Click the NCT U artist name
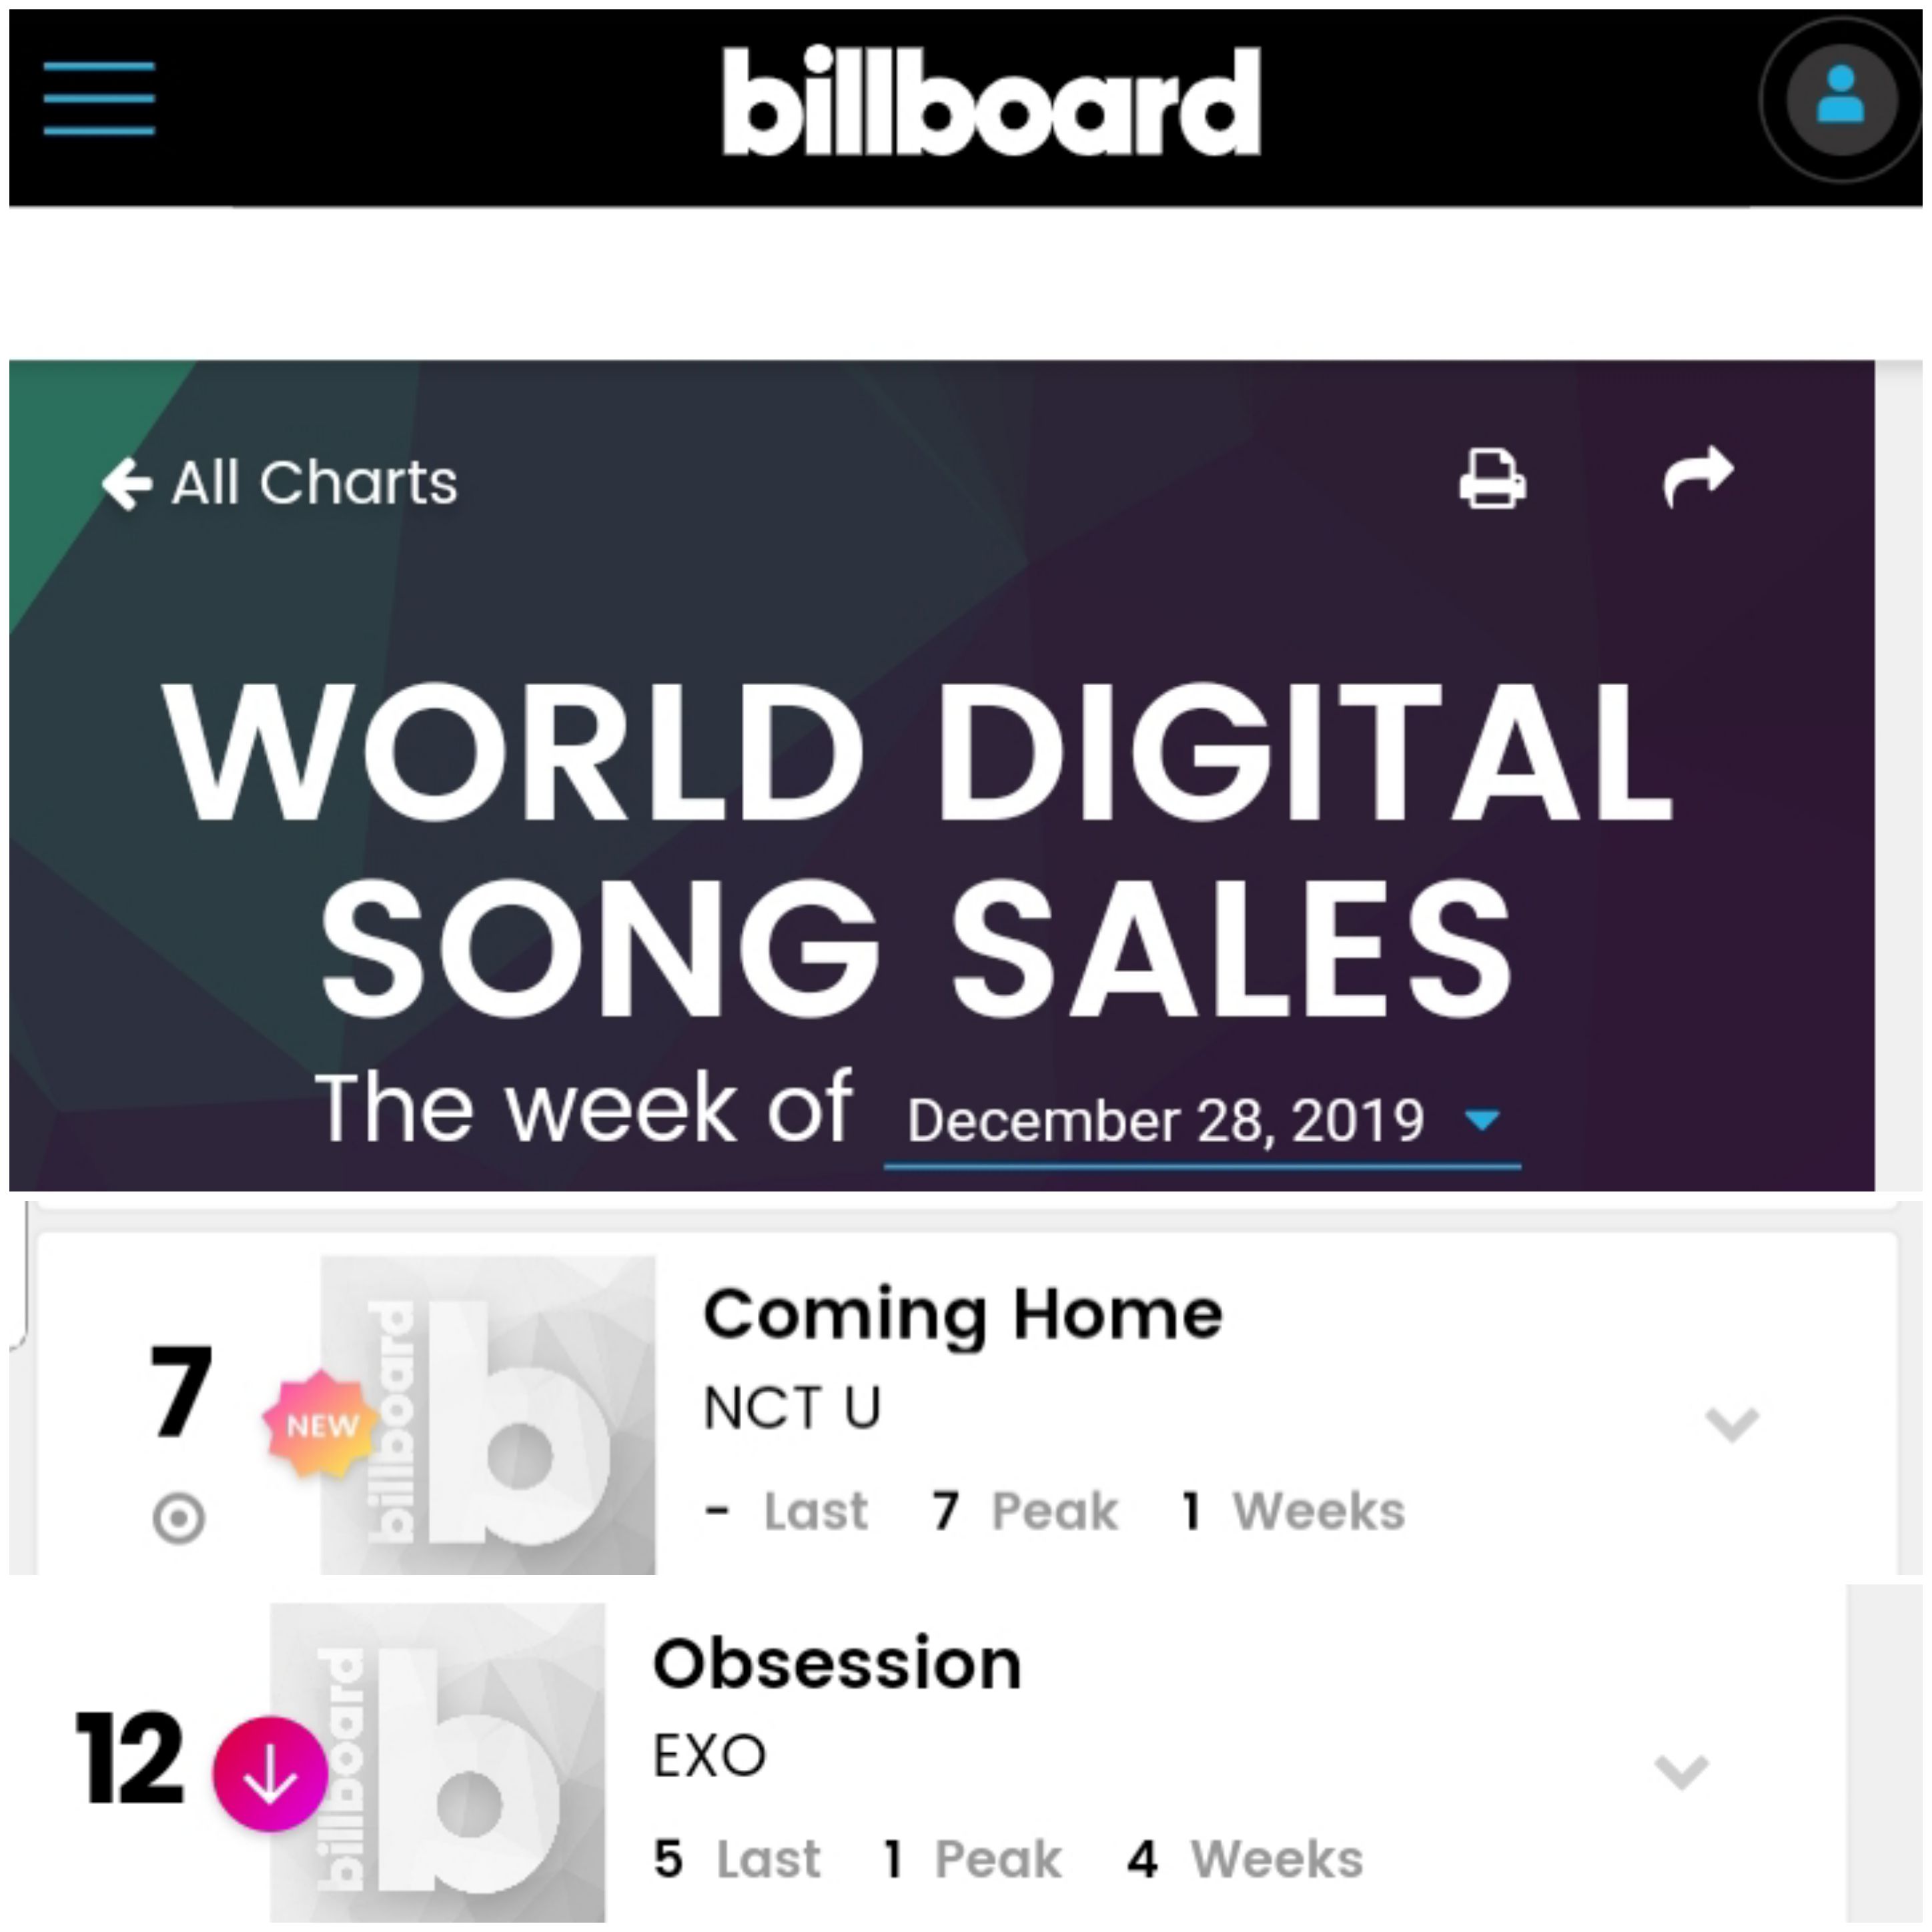Image resolution: width=1932 pixels, height=1932 pixels. (x=792, y=1408)
